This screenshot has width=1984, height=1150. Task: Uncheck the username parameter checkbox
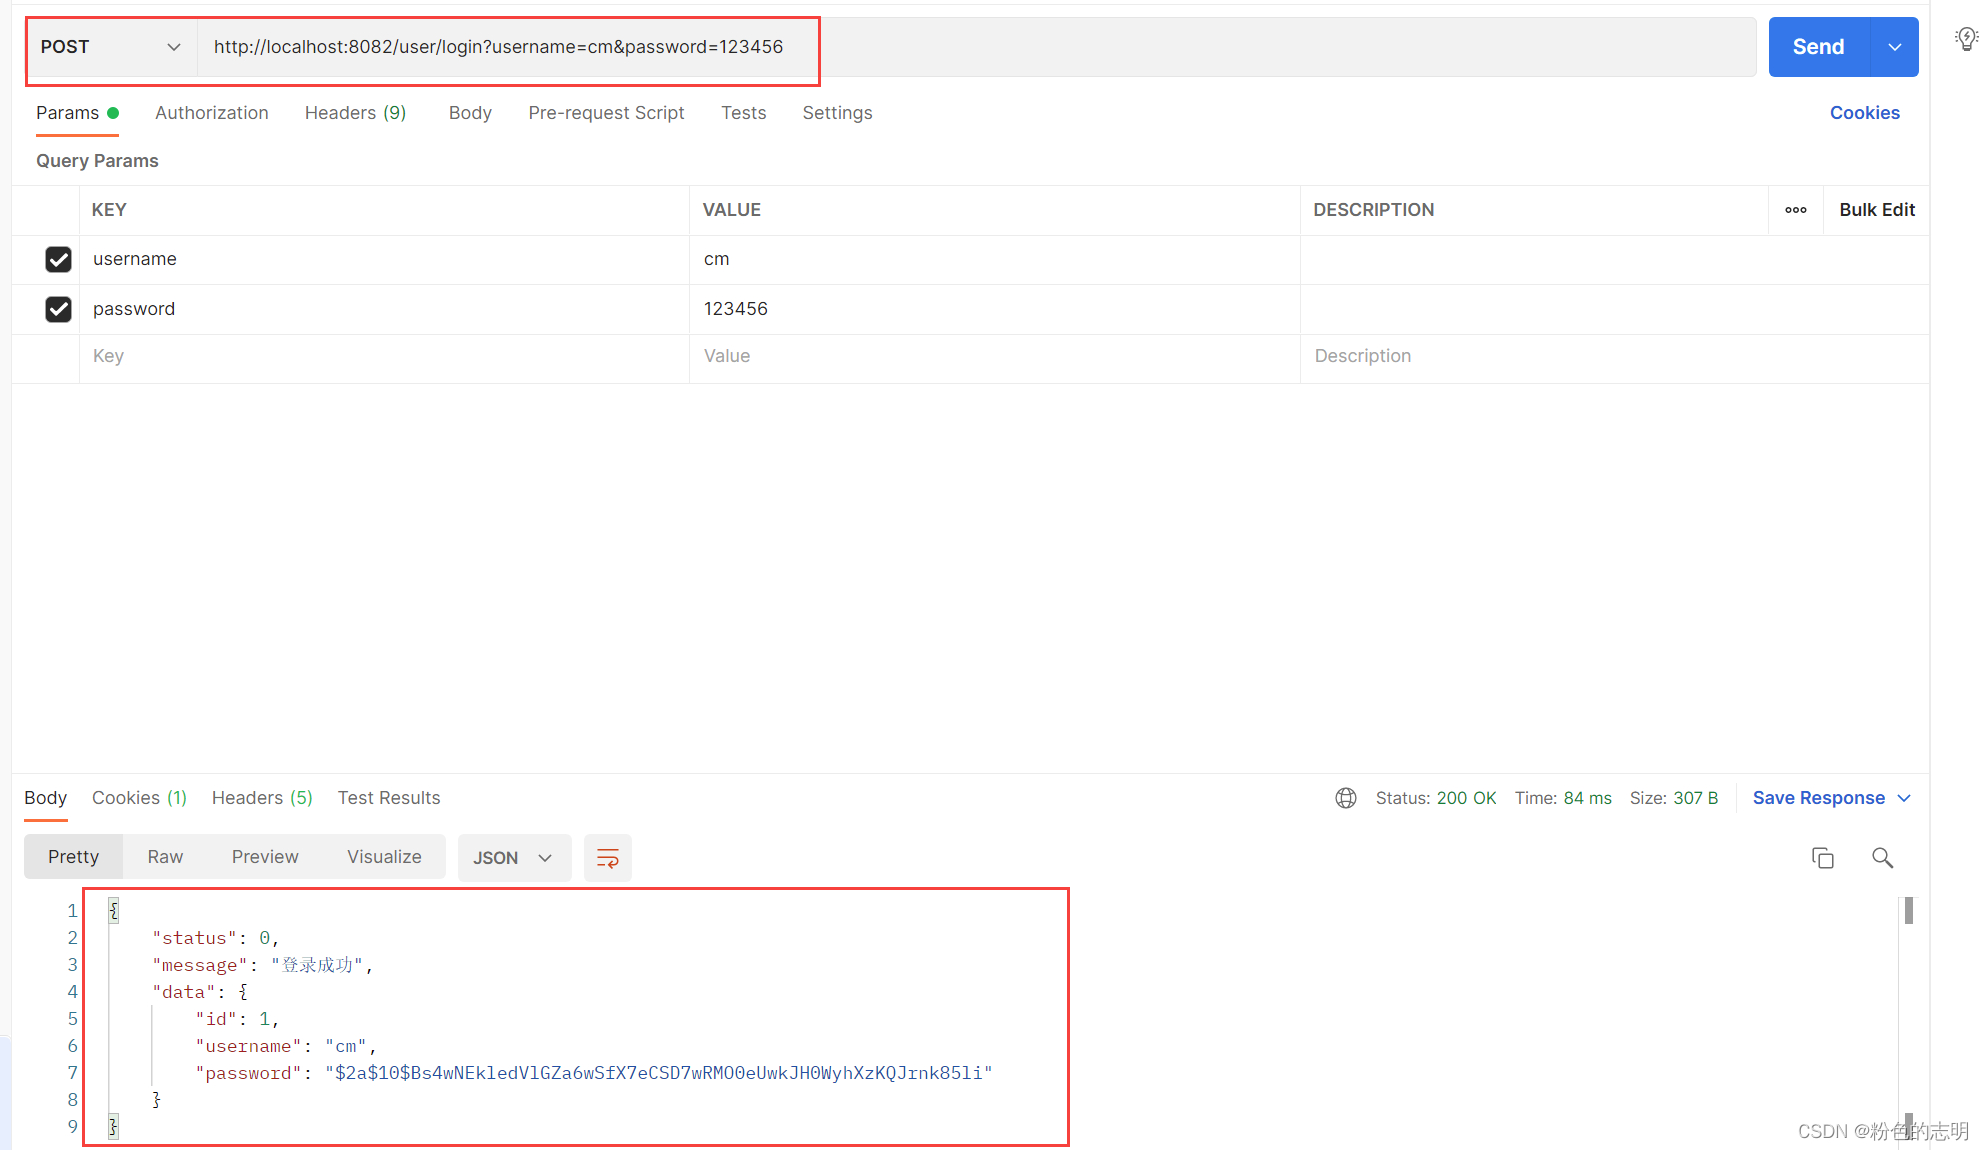click(58, 259)
